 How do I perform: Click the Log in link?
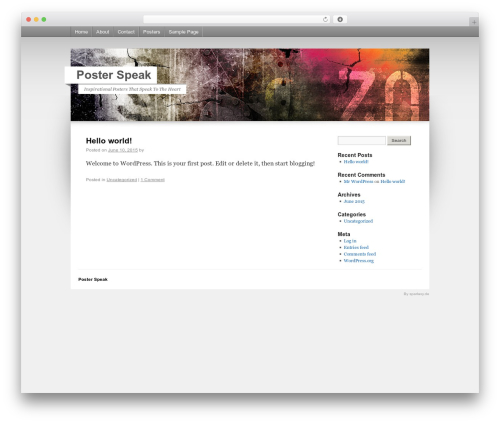[350, 241]
